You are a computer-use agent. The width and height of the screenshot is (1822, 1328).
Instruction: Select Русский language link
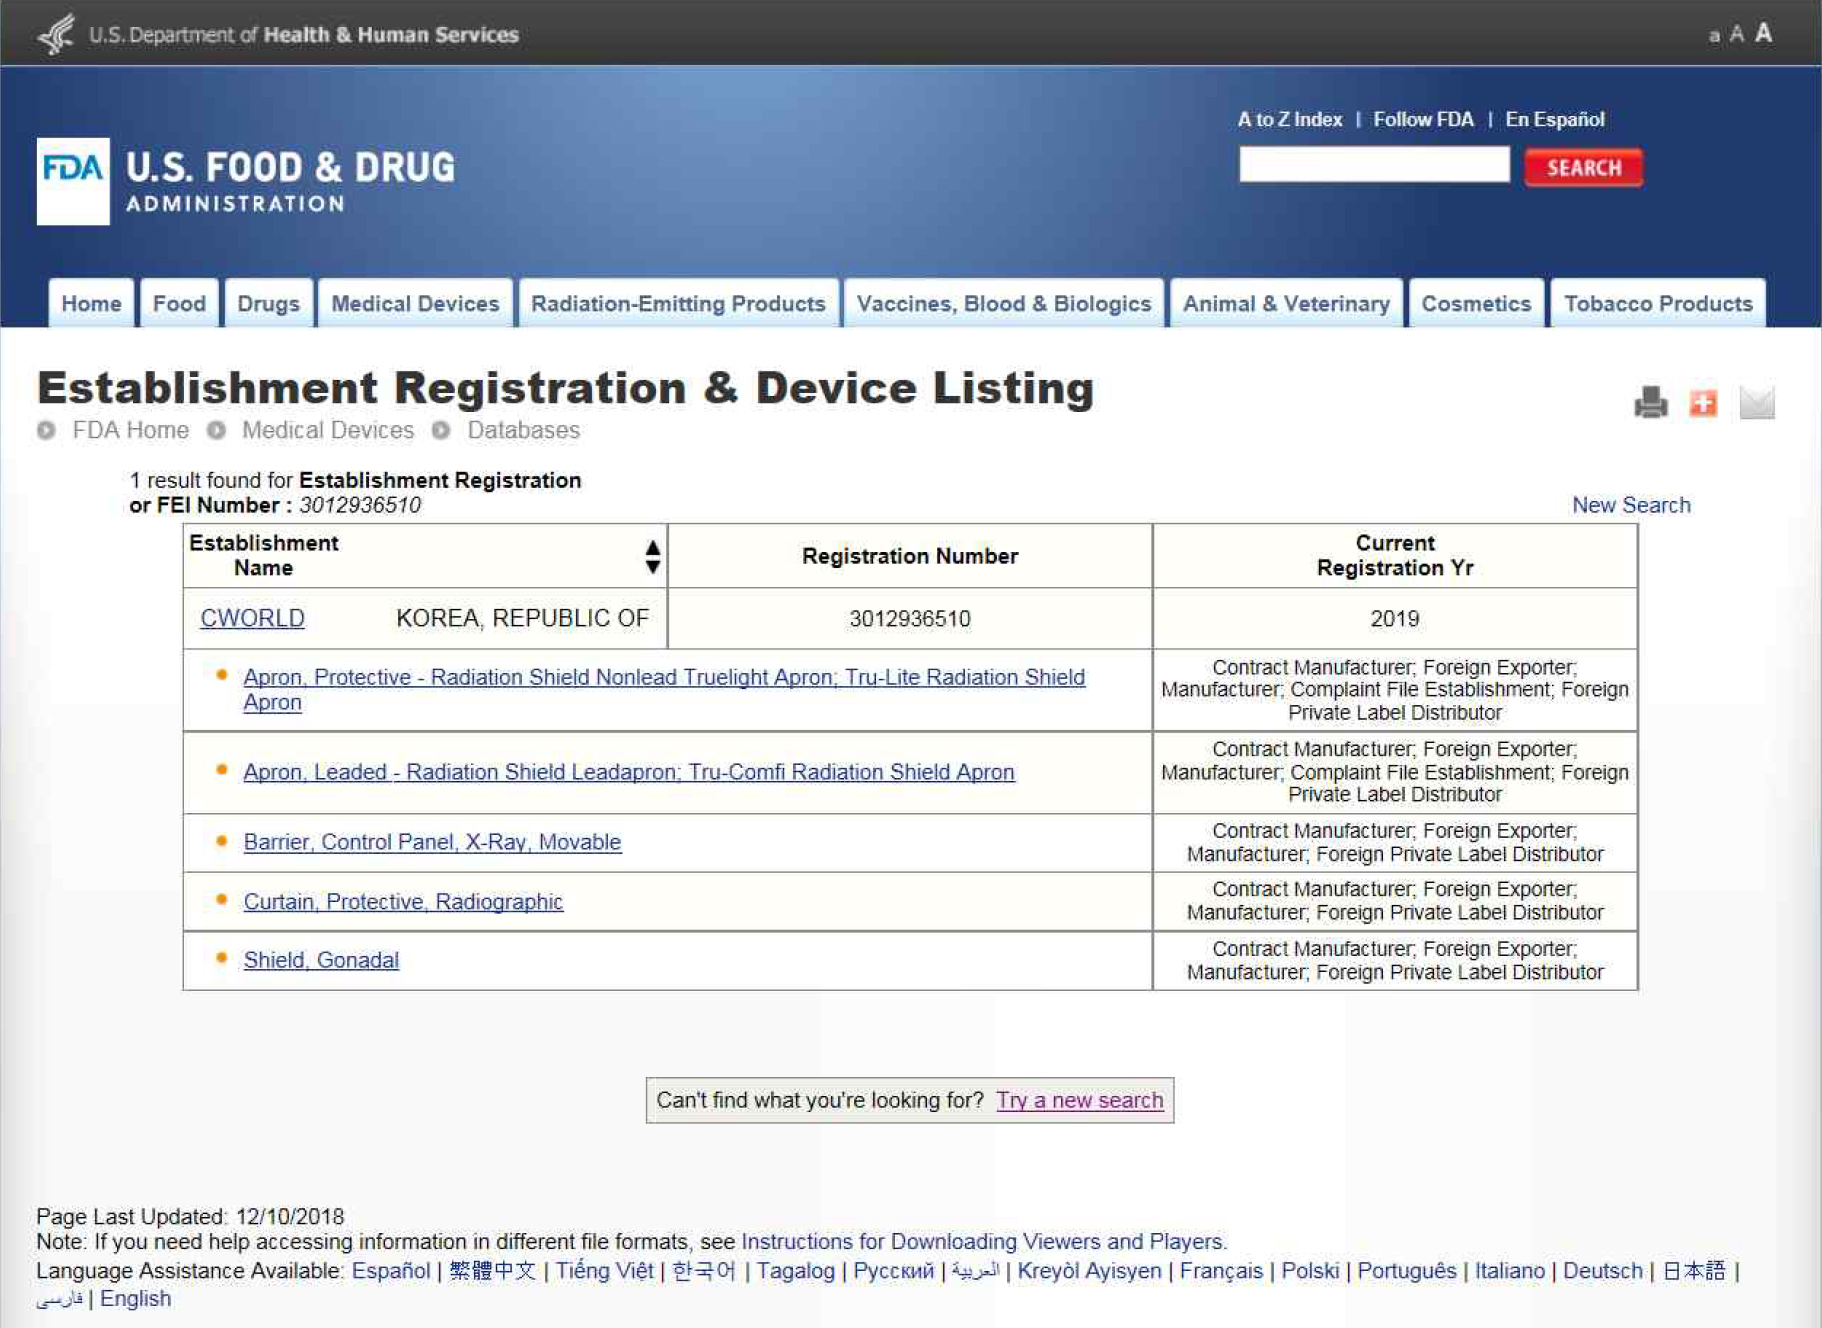[x=893, y=1270]
